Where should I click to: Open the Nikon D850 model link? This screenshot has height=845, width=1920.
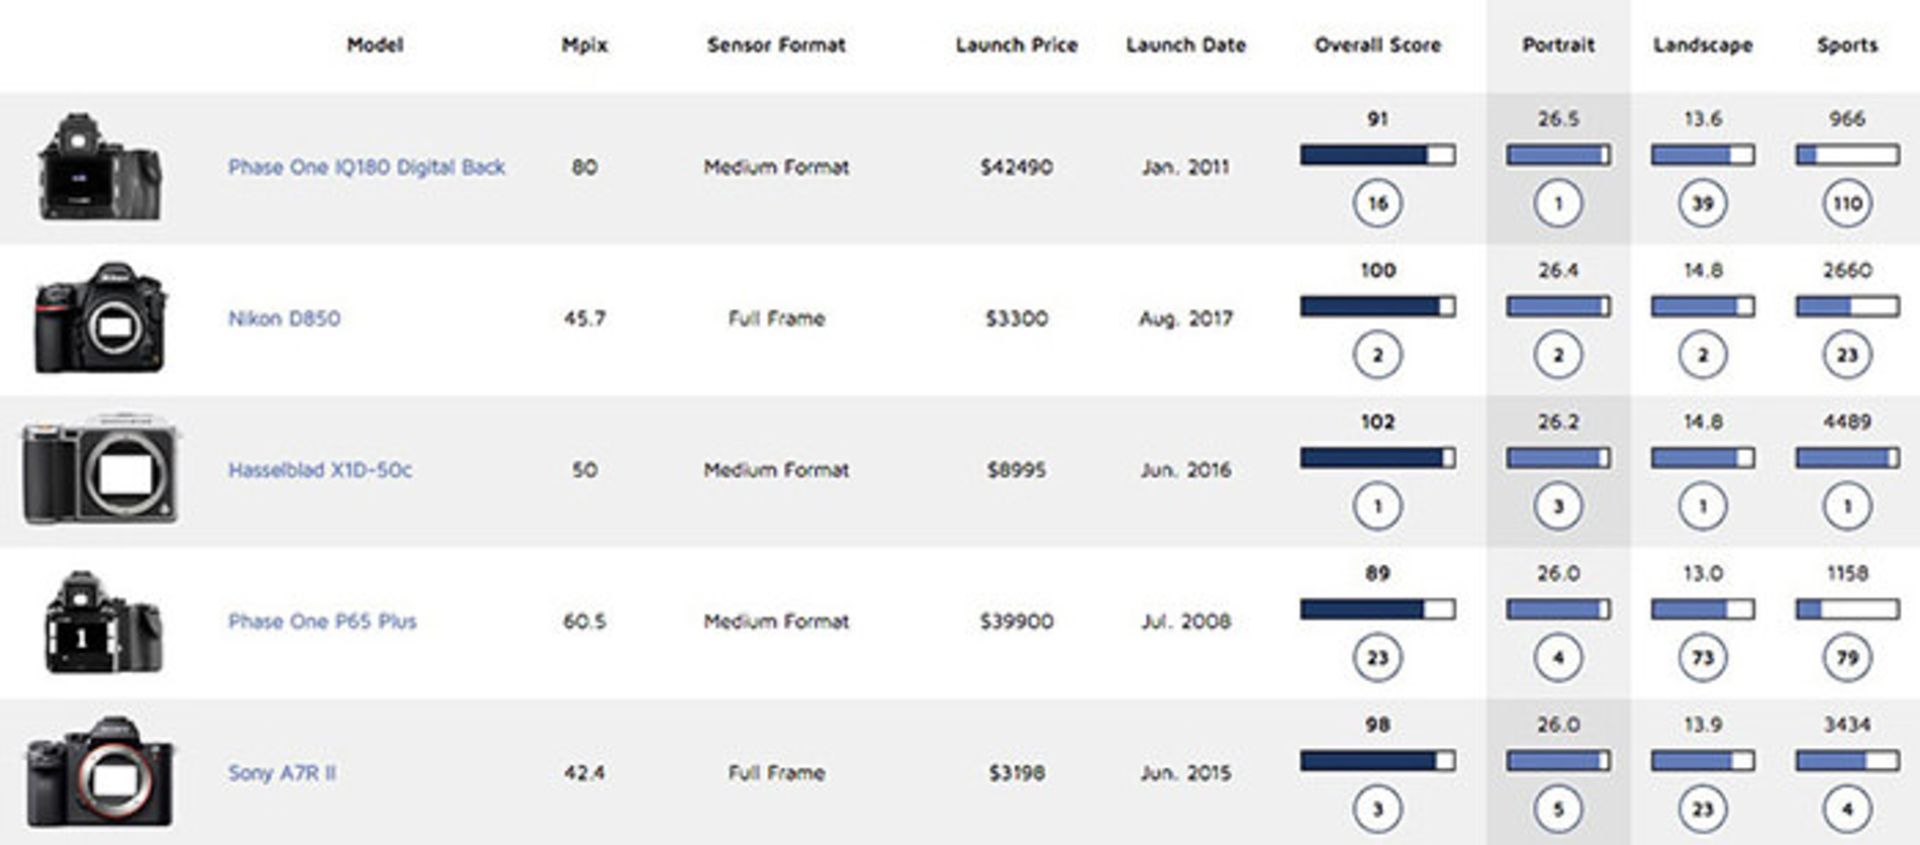tap(284, 319)
